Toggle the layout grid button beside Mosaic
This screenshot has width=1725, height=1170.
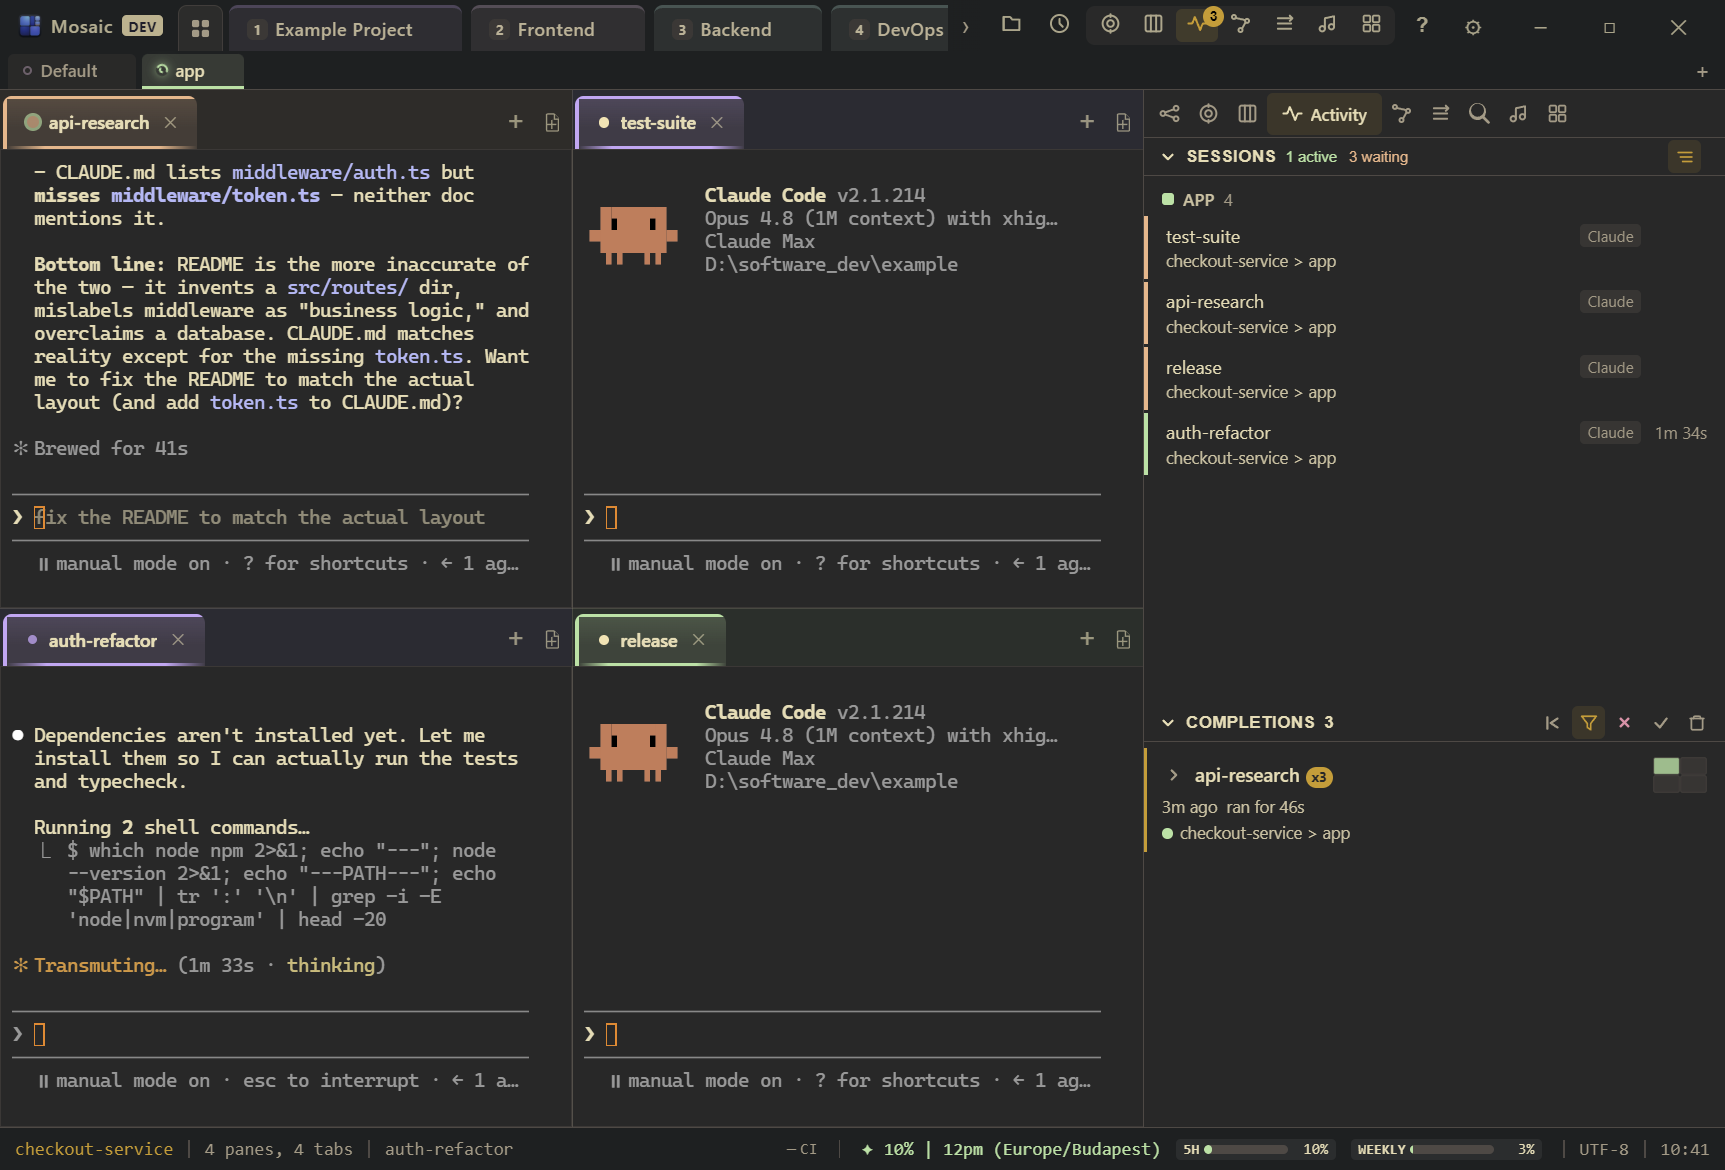pos(200,28)
